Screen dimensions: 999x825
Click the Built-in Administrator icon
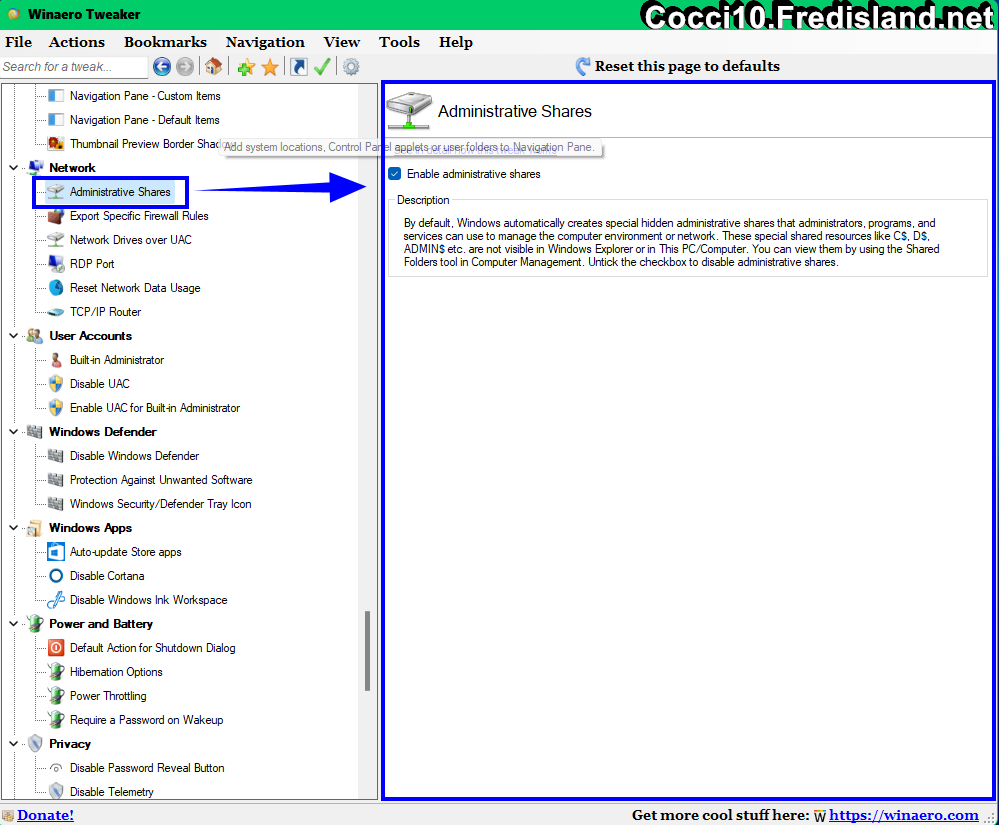[56, 360]
